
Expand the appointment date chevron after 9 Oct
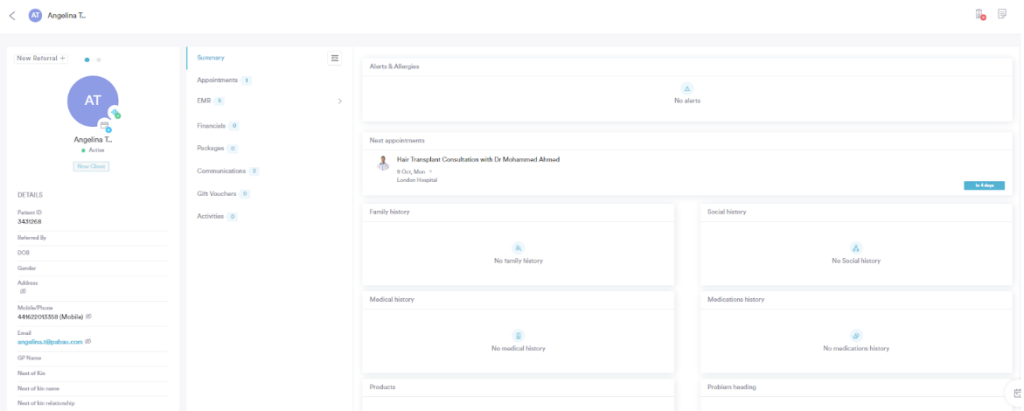pos(431,171)
